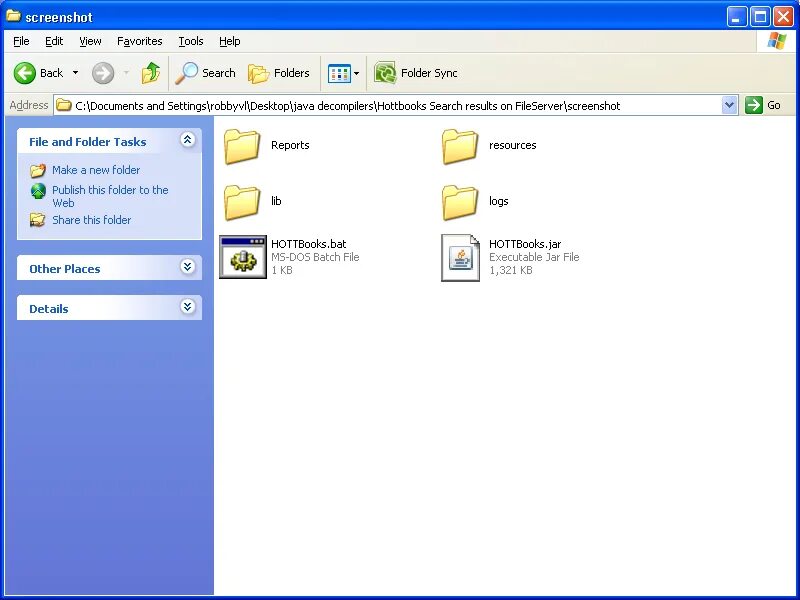Close the screenshot window
The image size is (800, 600).
click(783, 17)
